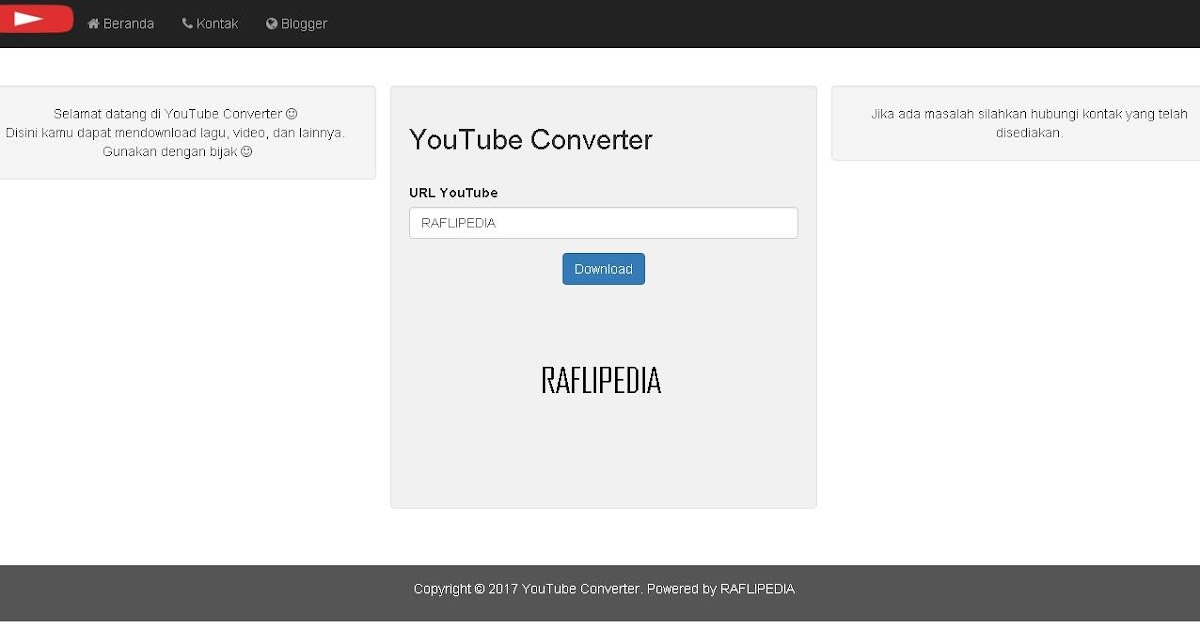Click the blue Download button

point(603,269)
